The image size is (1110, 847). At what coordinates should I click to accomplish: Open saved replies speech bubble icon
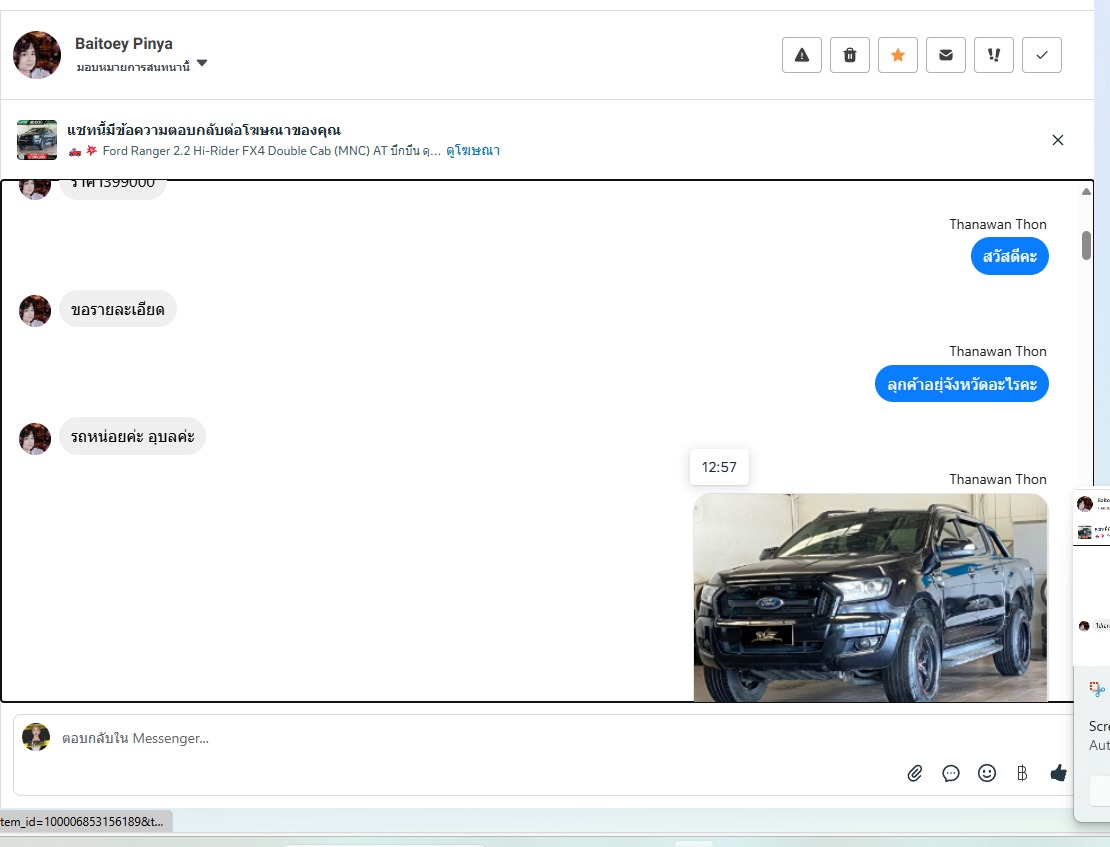[x=951, y=773]
